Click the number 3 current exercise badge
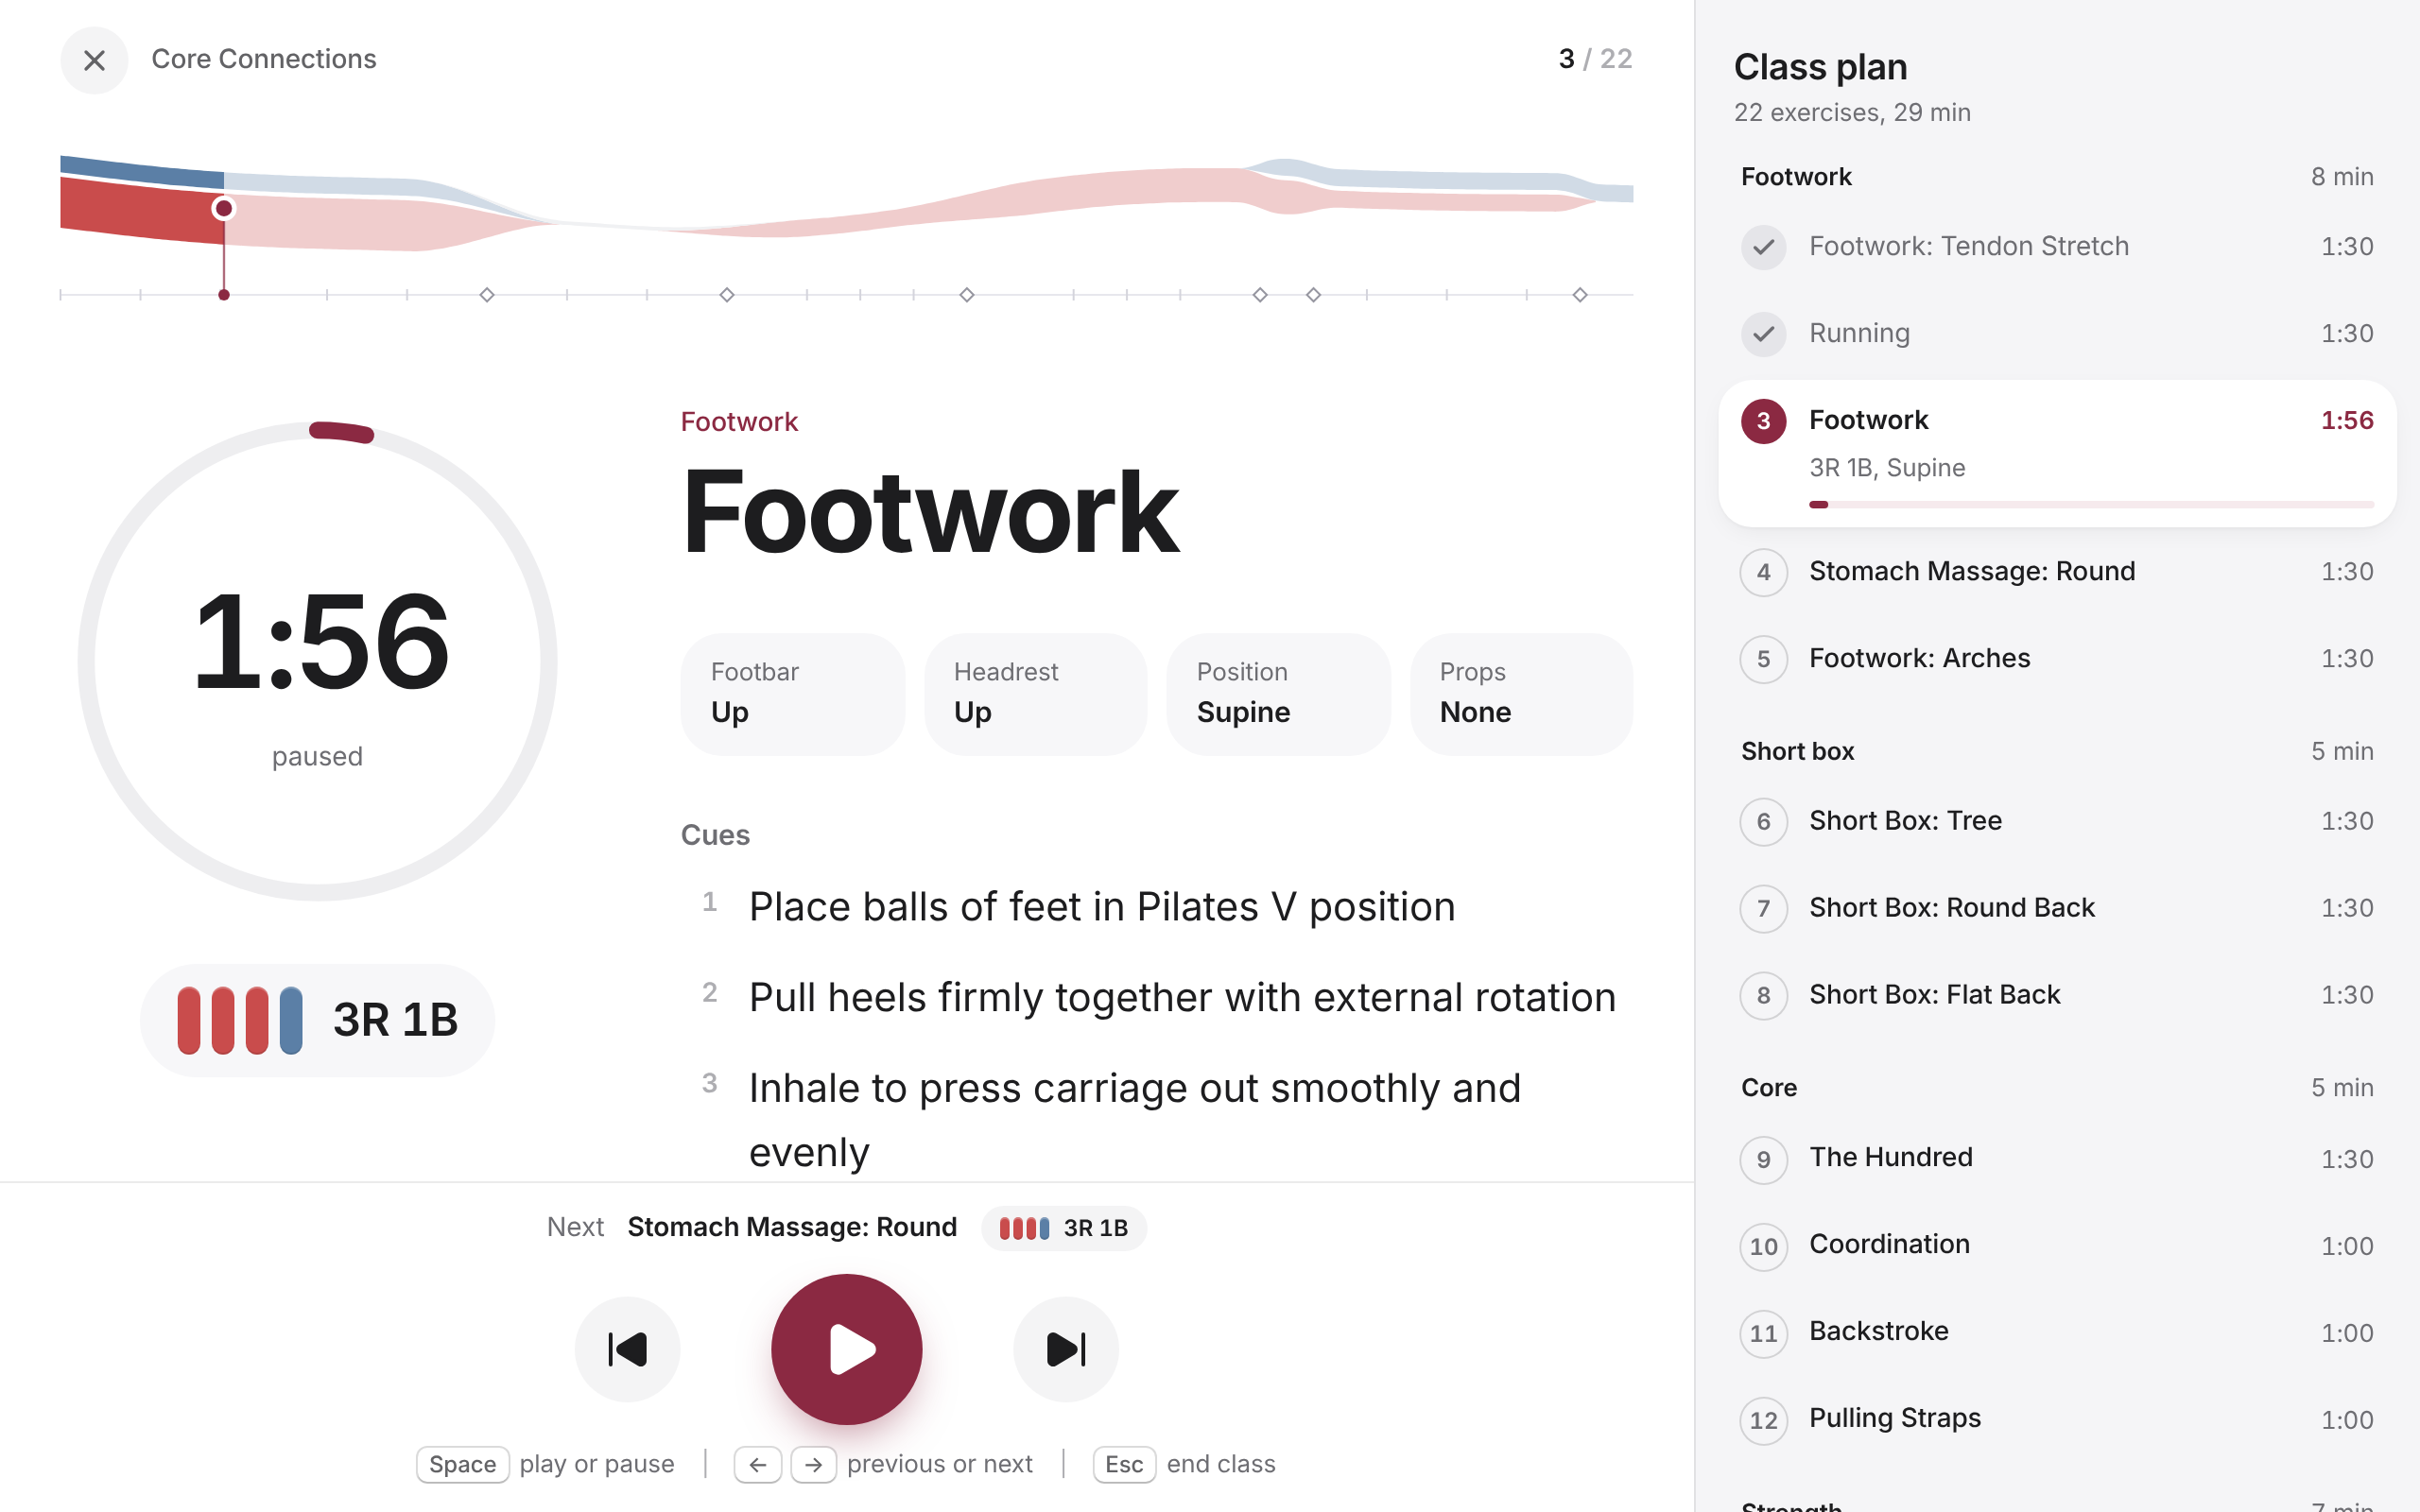Viewport: 2420px width, 1512px height. (x=1763, y=421)
